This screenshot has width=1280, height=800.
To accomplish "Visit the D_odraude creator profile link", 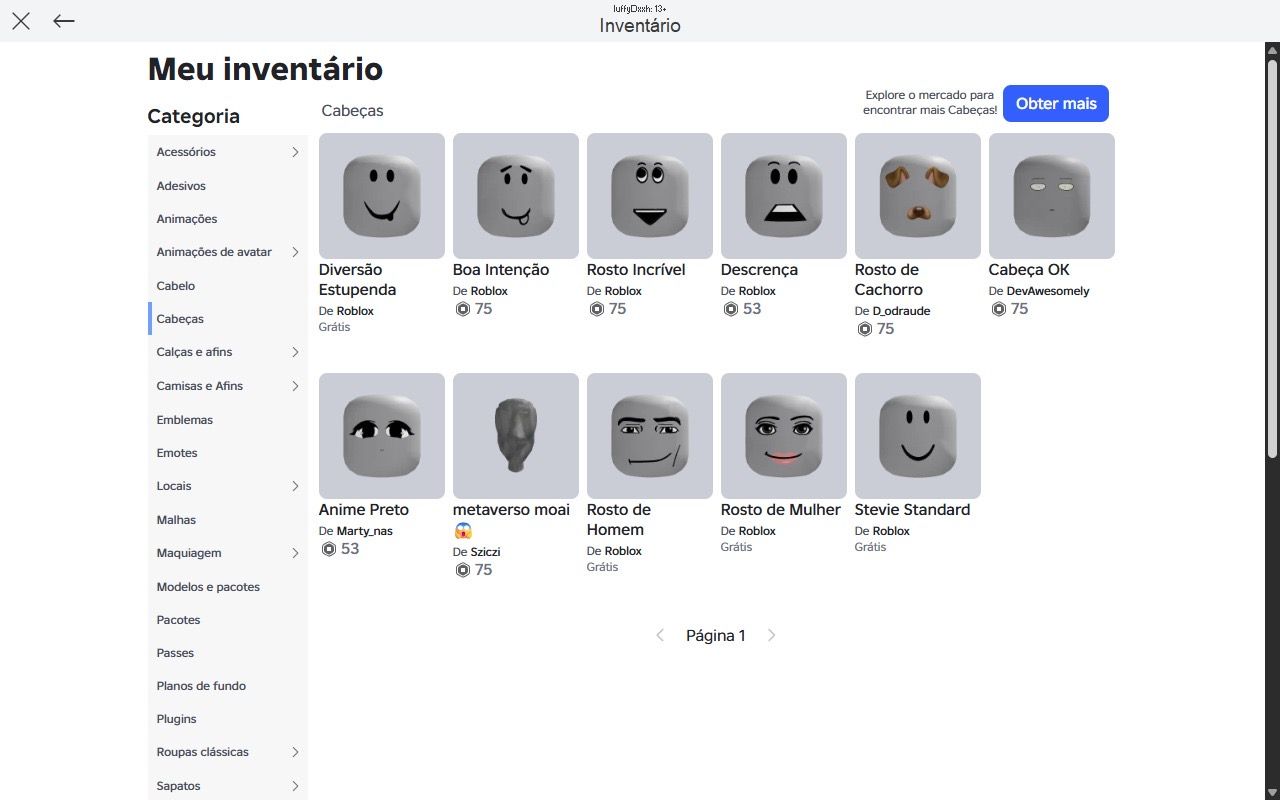I will point(901,311).
